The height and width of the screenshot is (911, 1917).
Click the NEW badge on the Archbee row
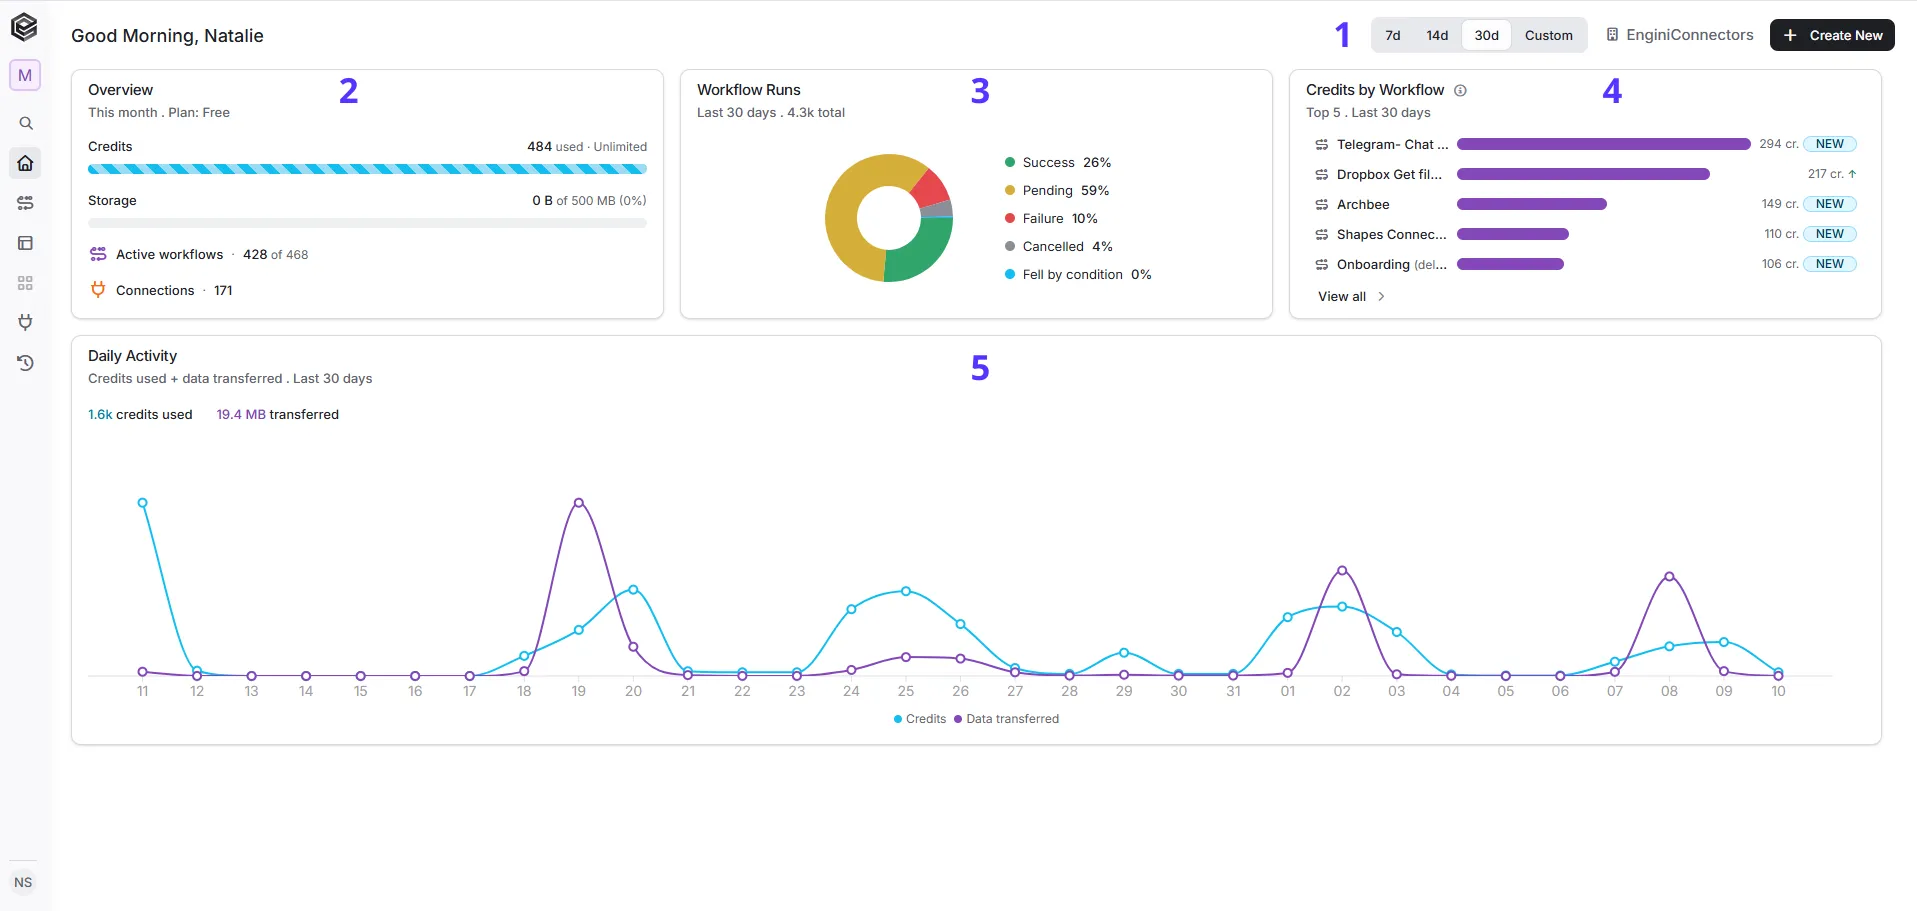[x=1830, y=204]
